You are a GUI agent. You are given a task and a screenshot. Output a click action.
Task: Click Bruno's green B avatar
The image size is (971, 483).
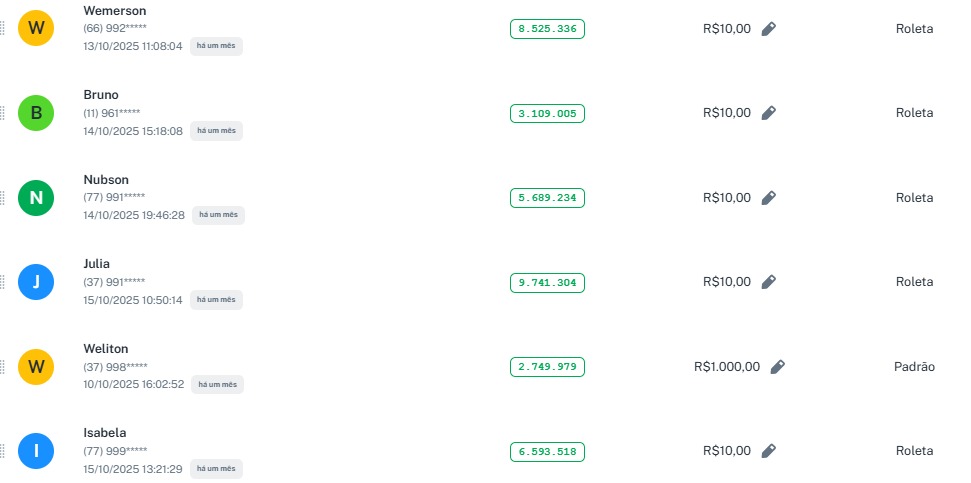coord(37,113)
